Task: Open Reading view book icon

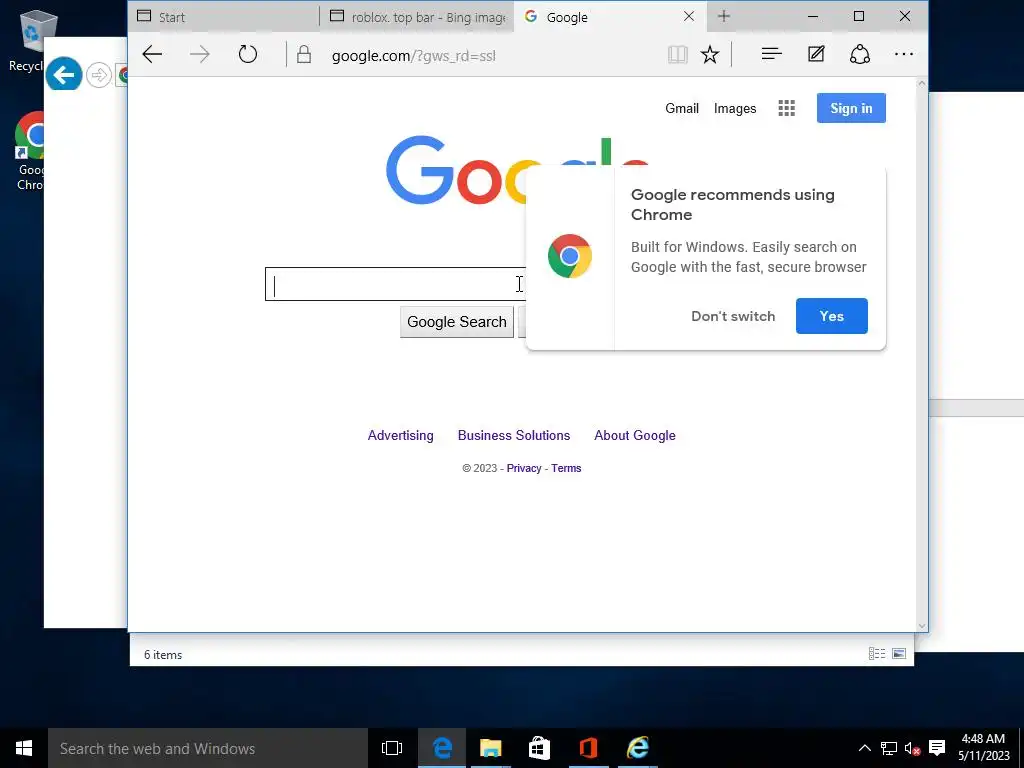Action: point(678,54)
